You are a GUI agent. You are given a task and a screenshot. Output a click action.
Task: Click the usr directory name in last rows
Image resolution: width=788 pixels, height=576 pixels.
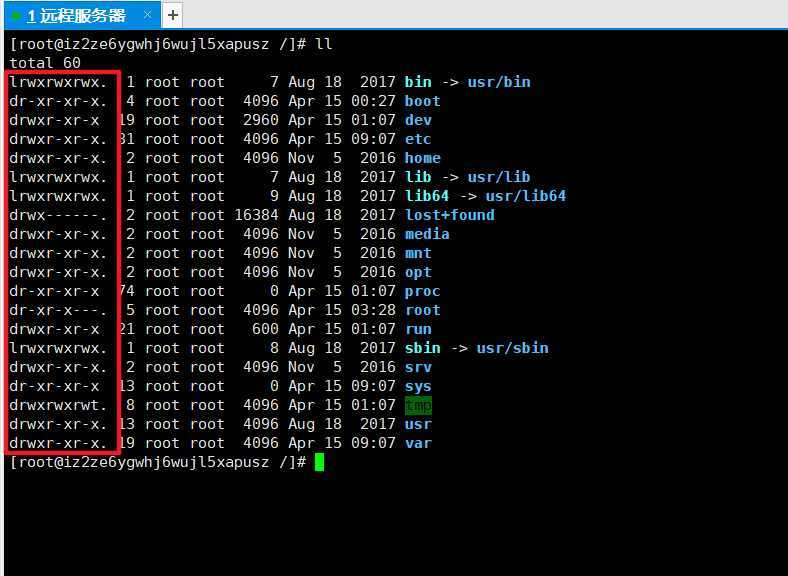pyautogui.click(x=418, y=424)
